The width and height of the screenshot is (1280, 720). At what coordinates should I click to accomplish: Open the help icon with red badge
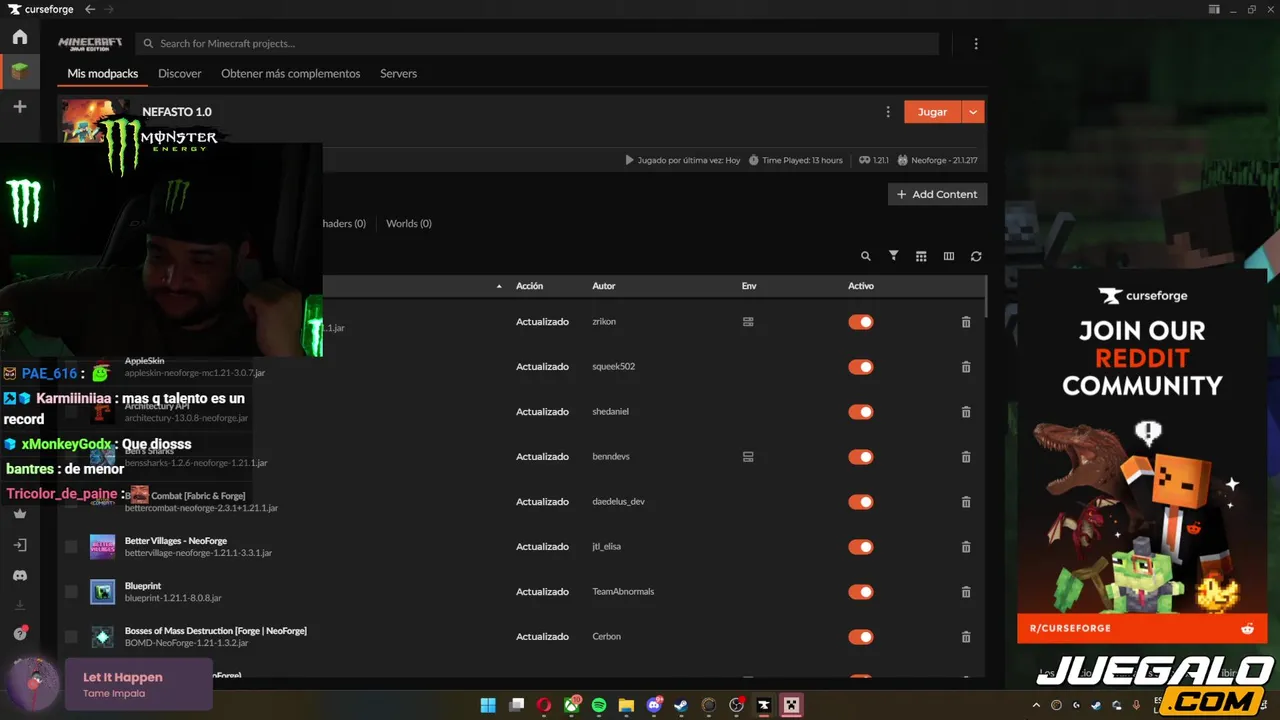coord(20,634)
